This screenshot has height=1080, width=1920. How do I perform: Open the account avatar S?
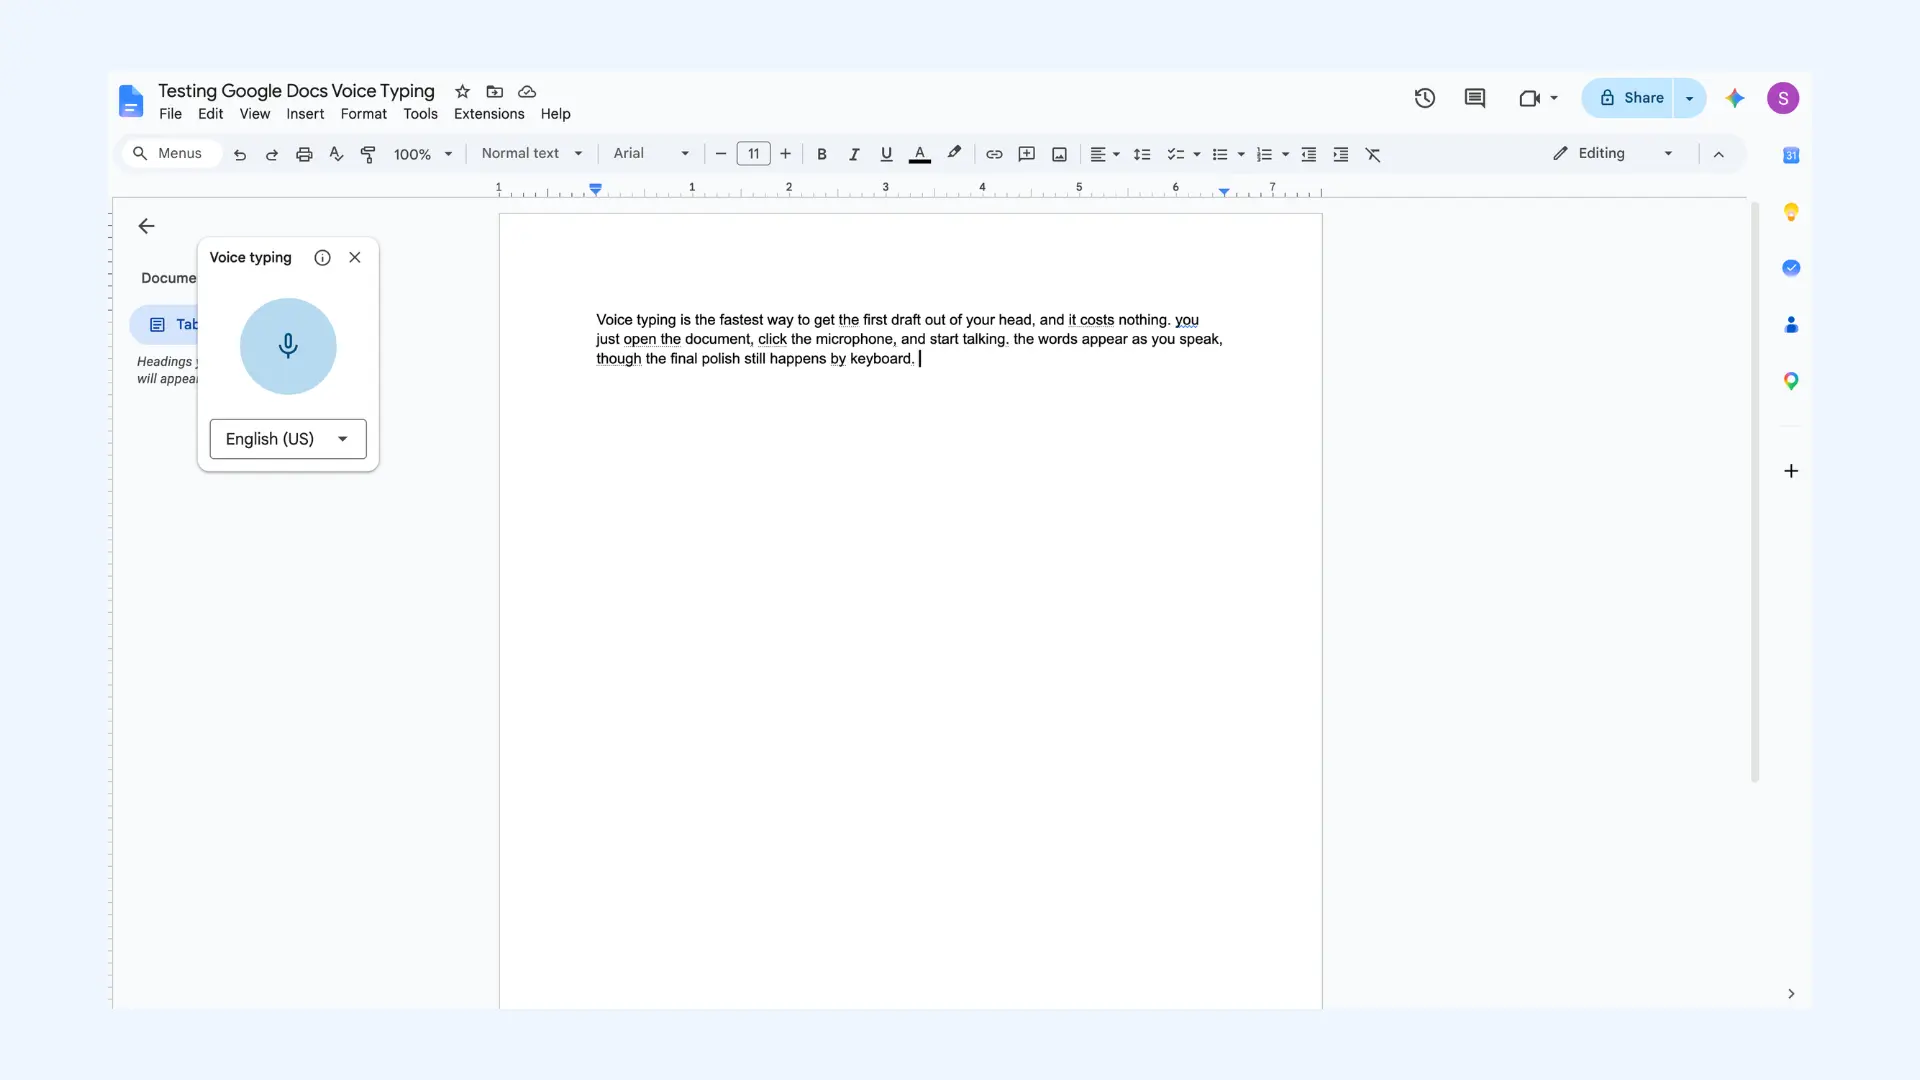point(1783,98)
